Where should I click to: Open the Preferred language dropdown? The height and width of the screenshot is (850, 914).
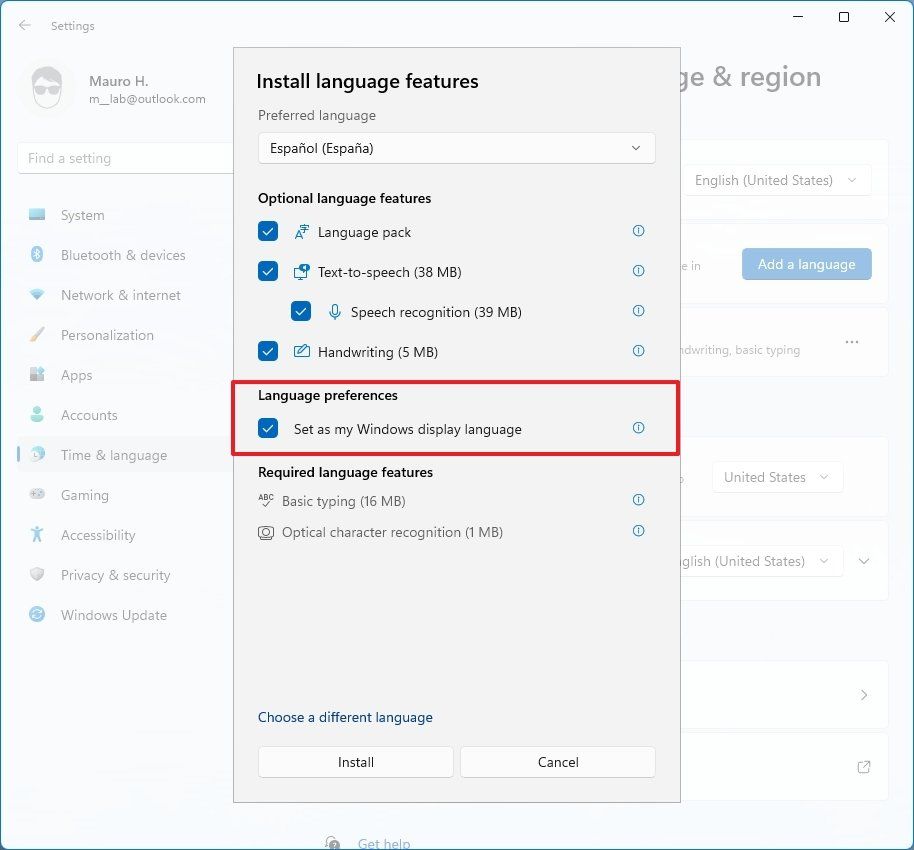coord(456,147)
